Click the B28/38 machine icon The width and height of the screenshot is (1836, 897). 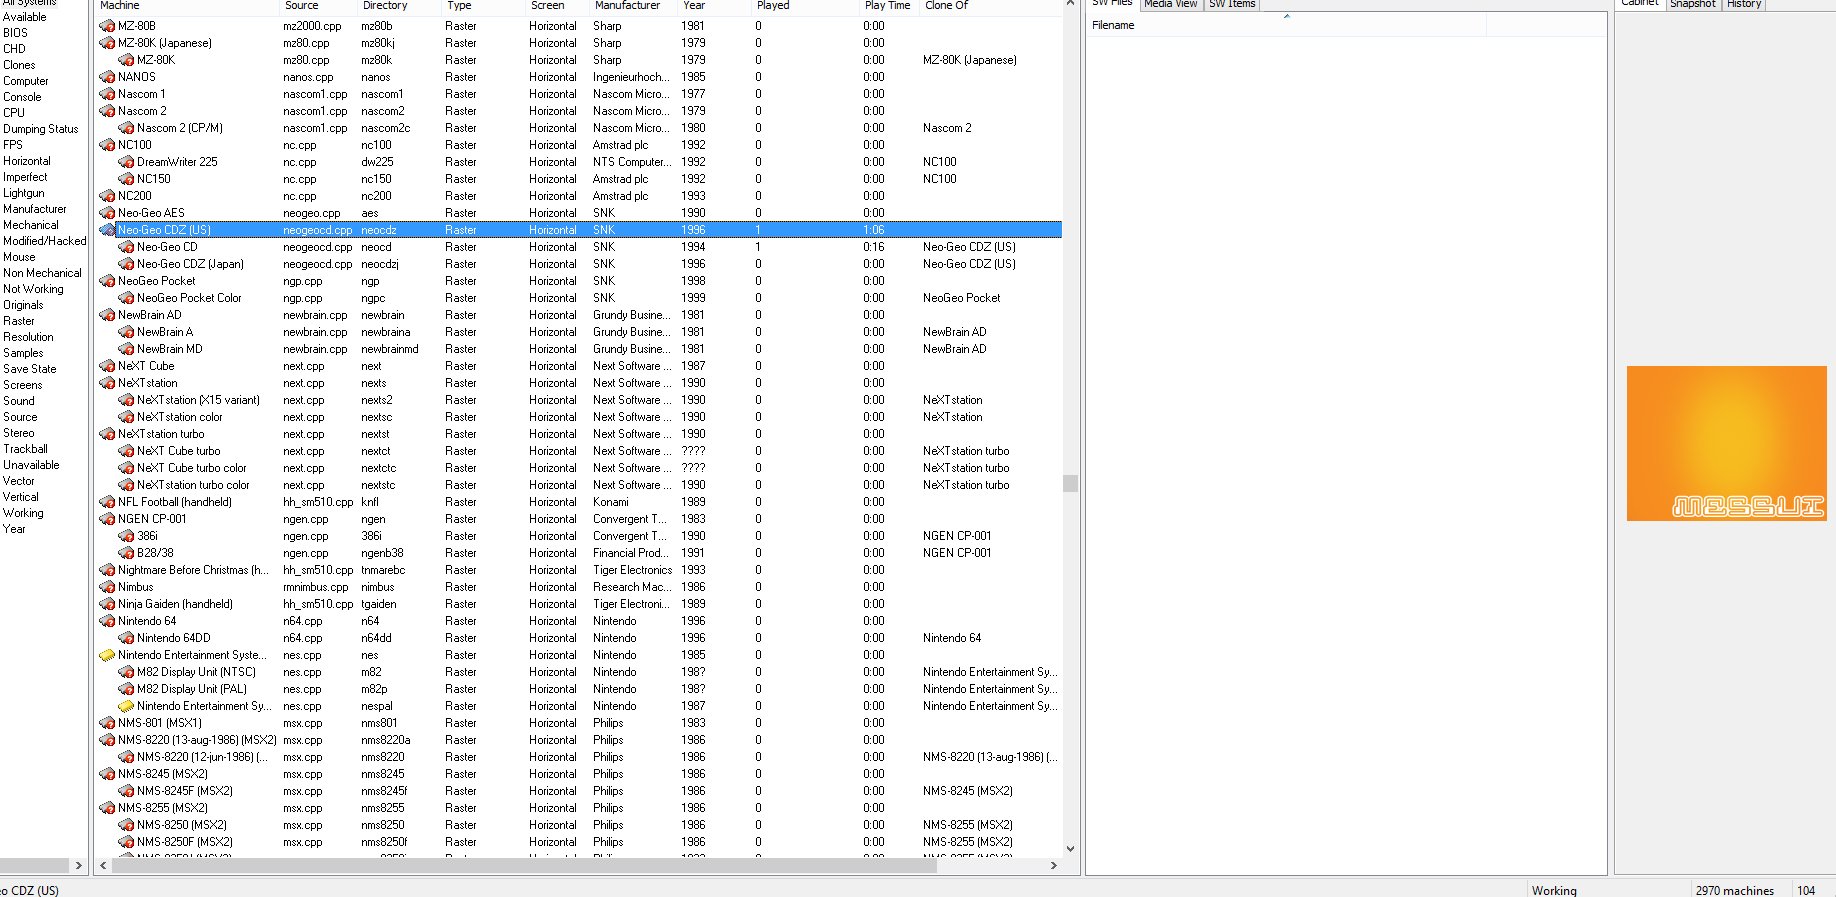(x=126, y=553)
